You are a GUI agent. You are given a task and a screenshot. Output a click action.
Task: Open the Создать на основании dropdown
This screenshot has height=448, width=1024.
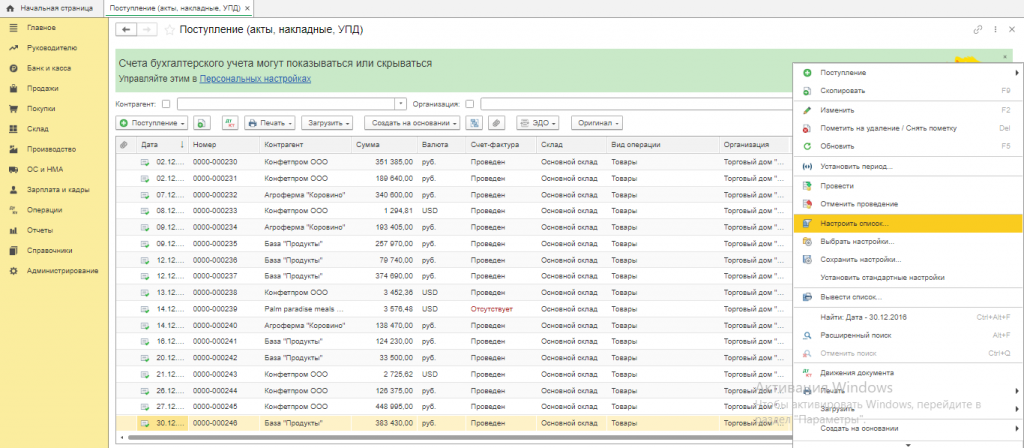click(411, 123)
